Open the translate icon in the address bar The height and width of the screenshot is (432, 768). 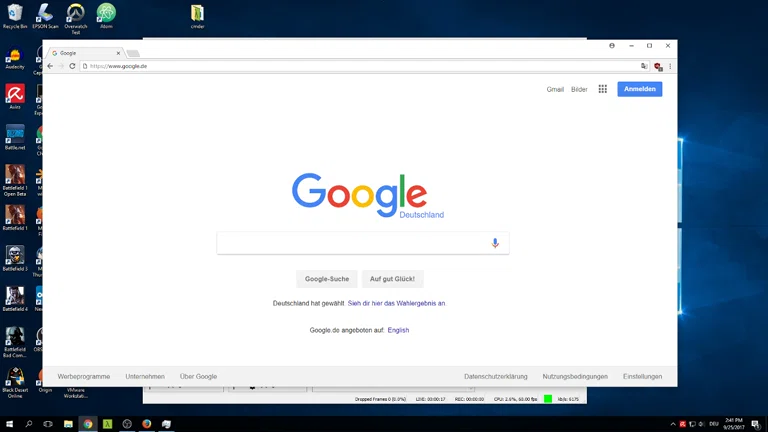(x=644, y=66)
